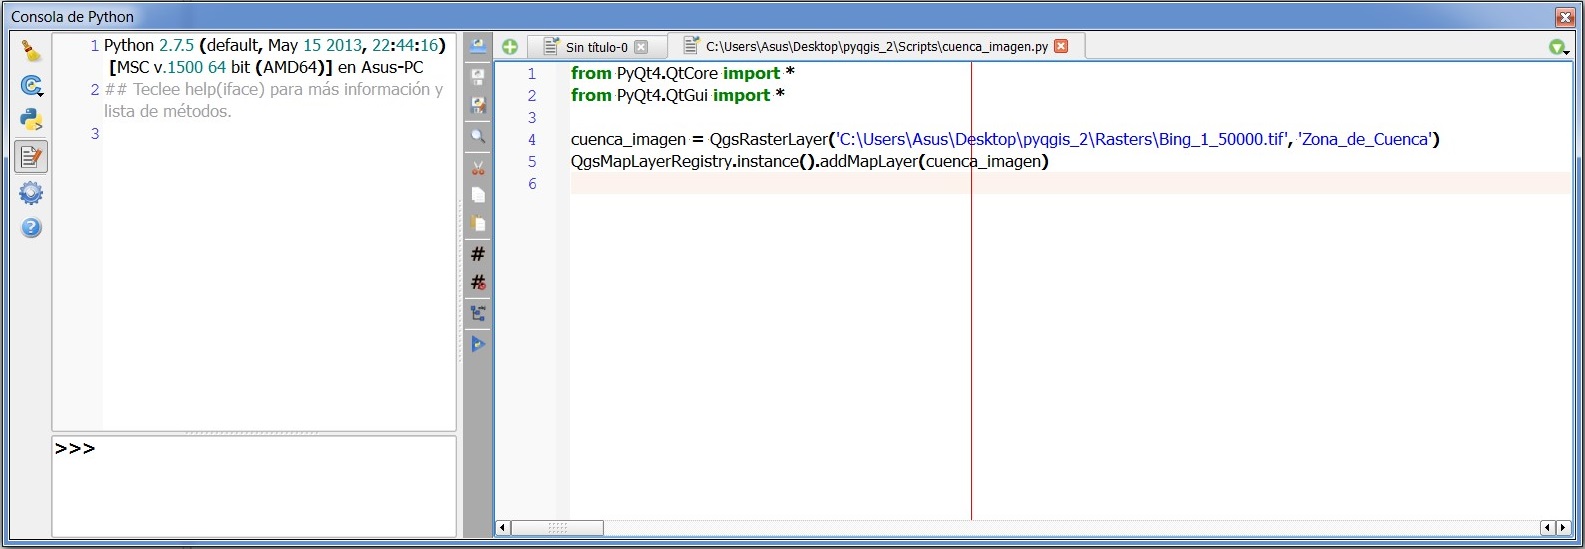The width and height of the screenshot is (1585, 549).
Task: Click the 'cuenca_imagen' variable on line 4
Action: [x=629, y=139]
